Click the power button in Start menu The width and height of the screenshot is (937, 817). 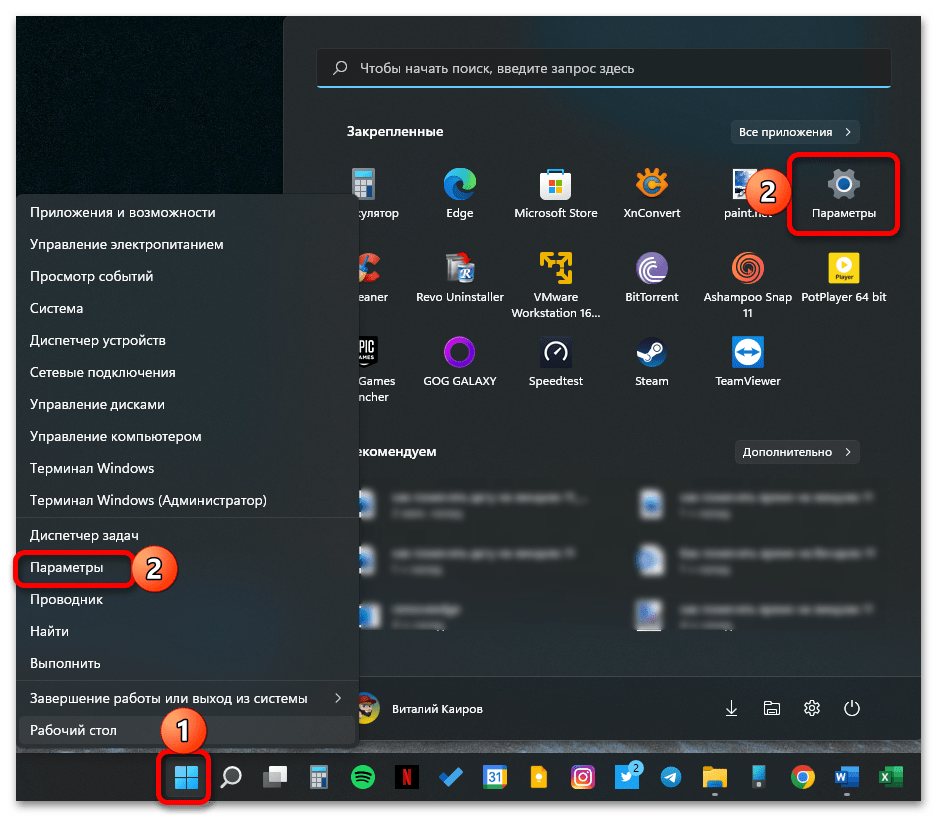point(851,708)
